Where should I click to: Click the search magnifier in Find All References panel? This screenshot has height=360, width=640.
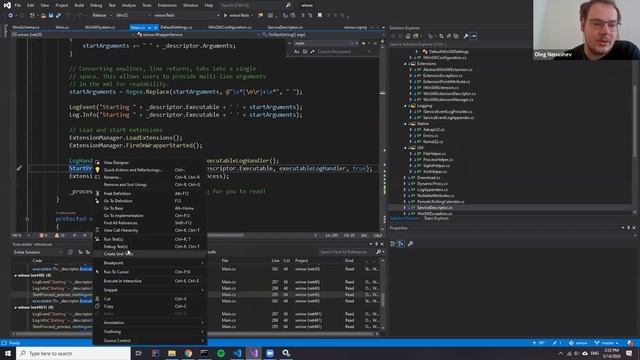pyautogui.click(x=378, y=252)
